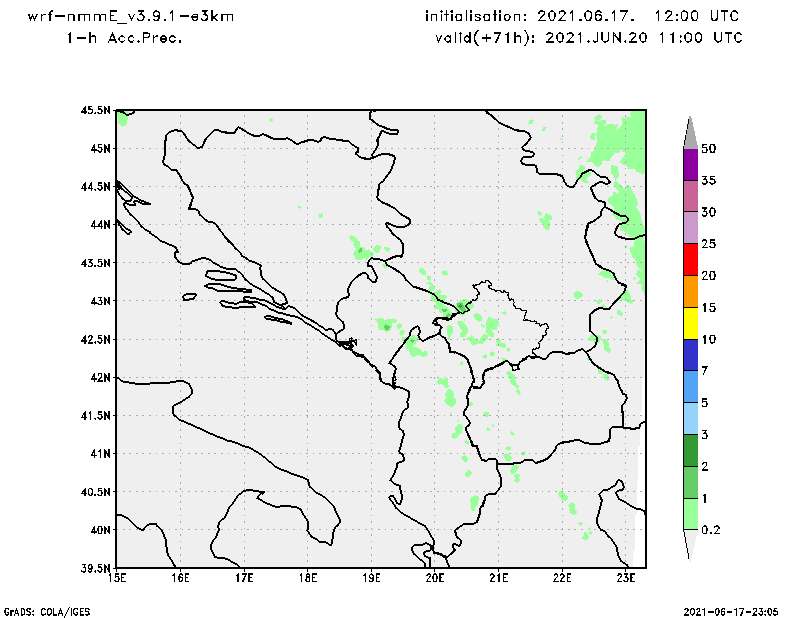
Task: Click the '1-h Acc.Prec.' subtitle
Action: coord(124,38)
